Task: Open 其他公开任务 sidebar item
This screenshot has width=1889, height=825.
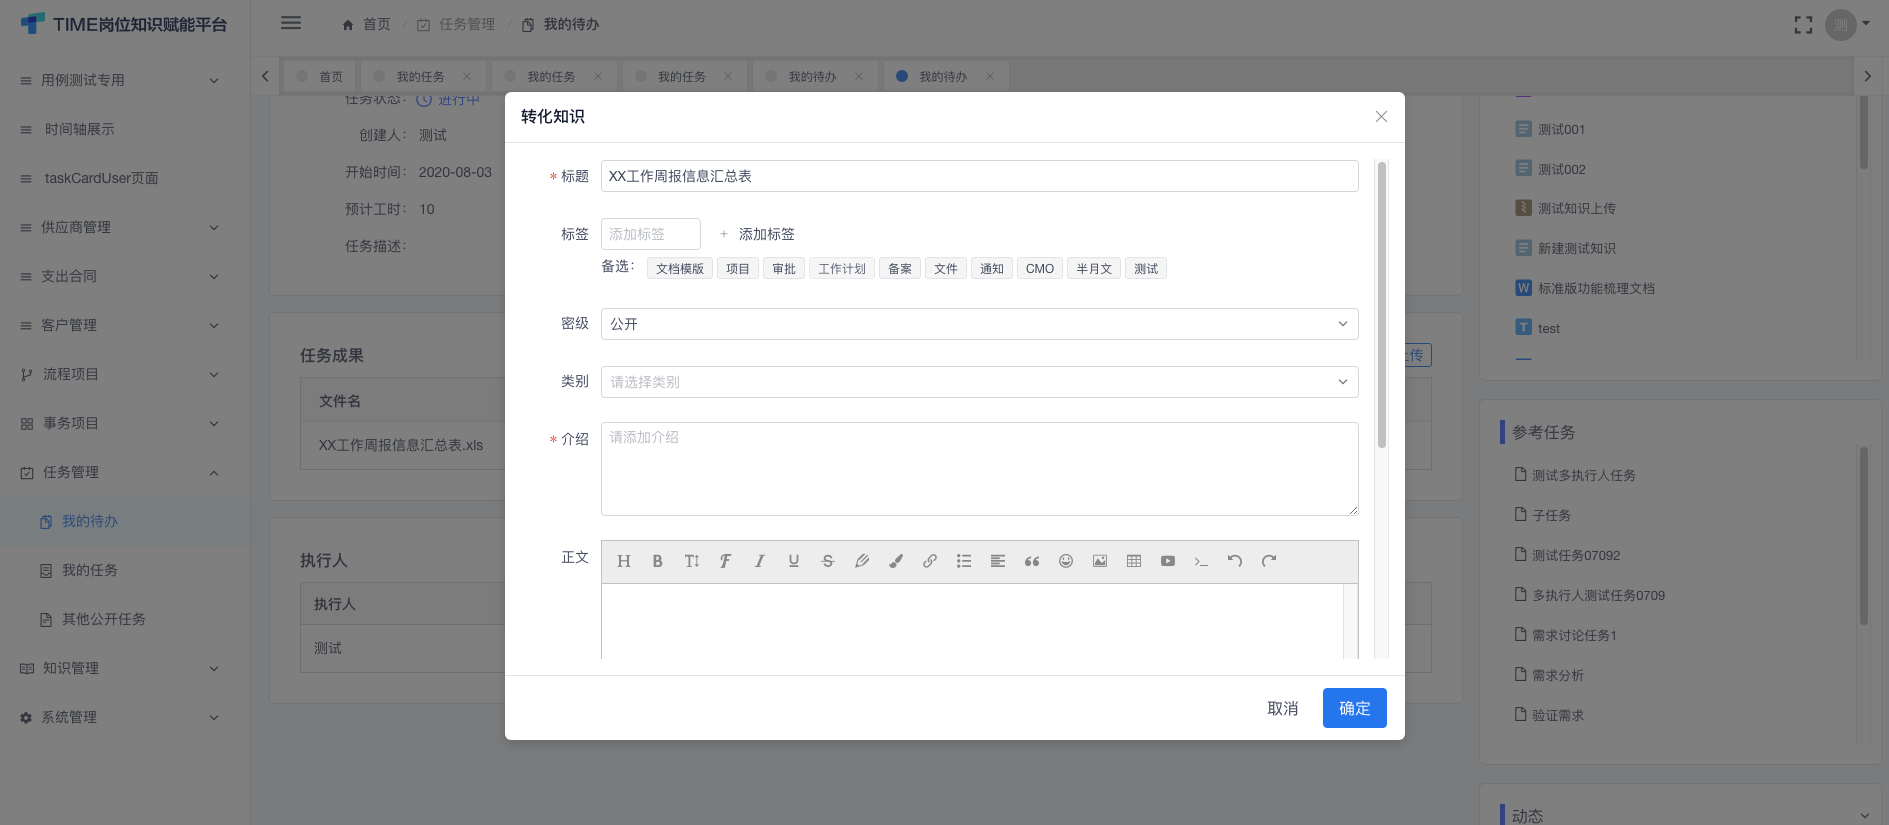Action: [125, 619]
